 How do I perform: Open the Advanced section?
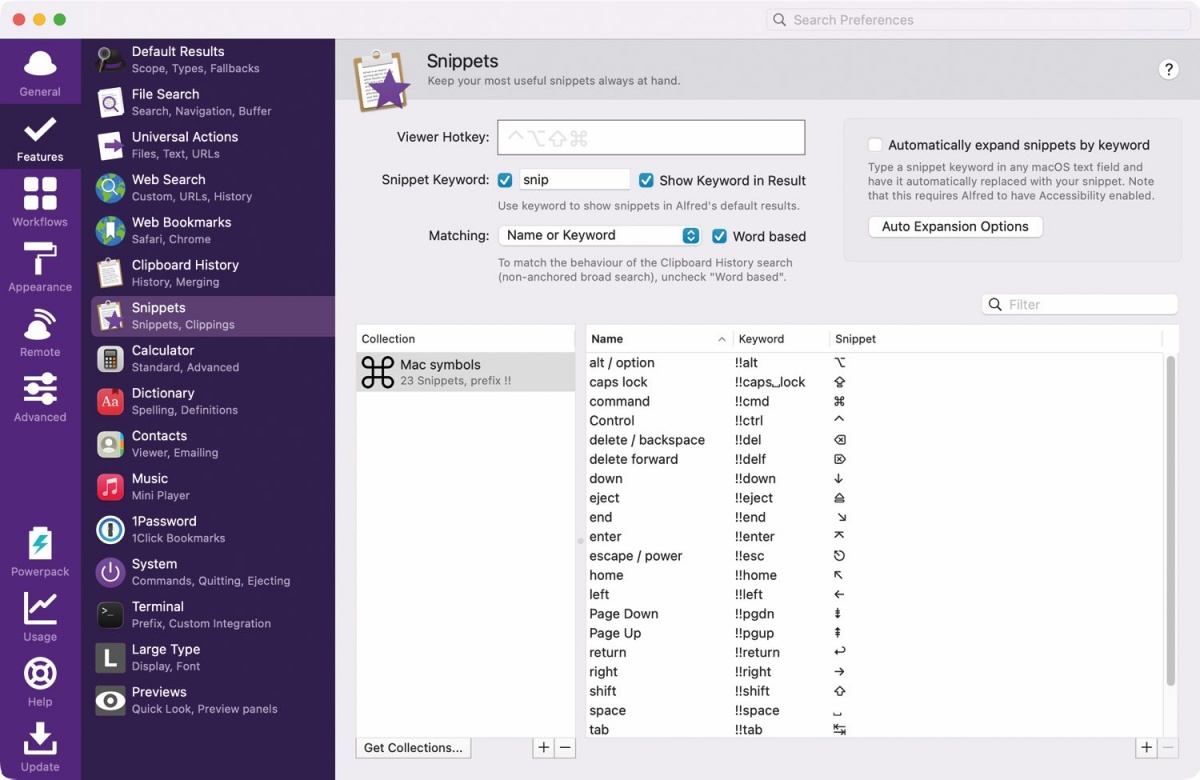tap(40, 398)
